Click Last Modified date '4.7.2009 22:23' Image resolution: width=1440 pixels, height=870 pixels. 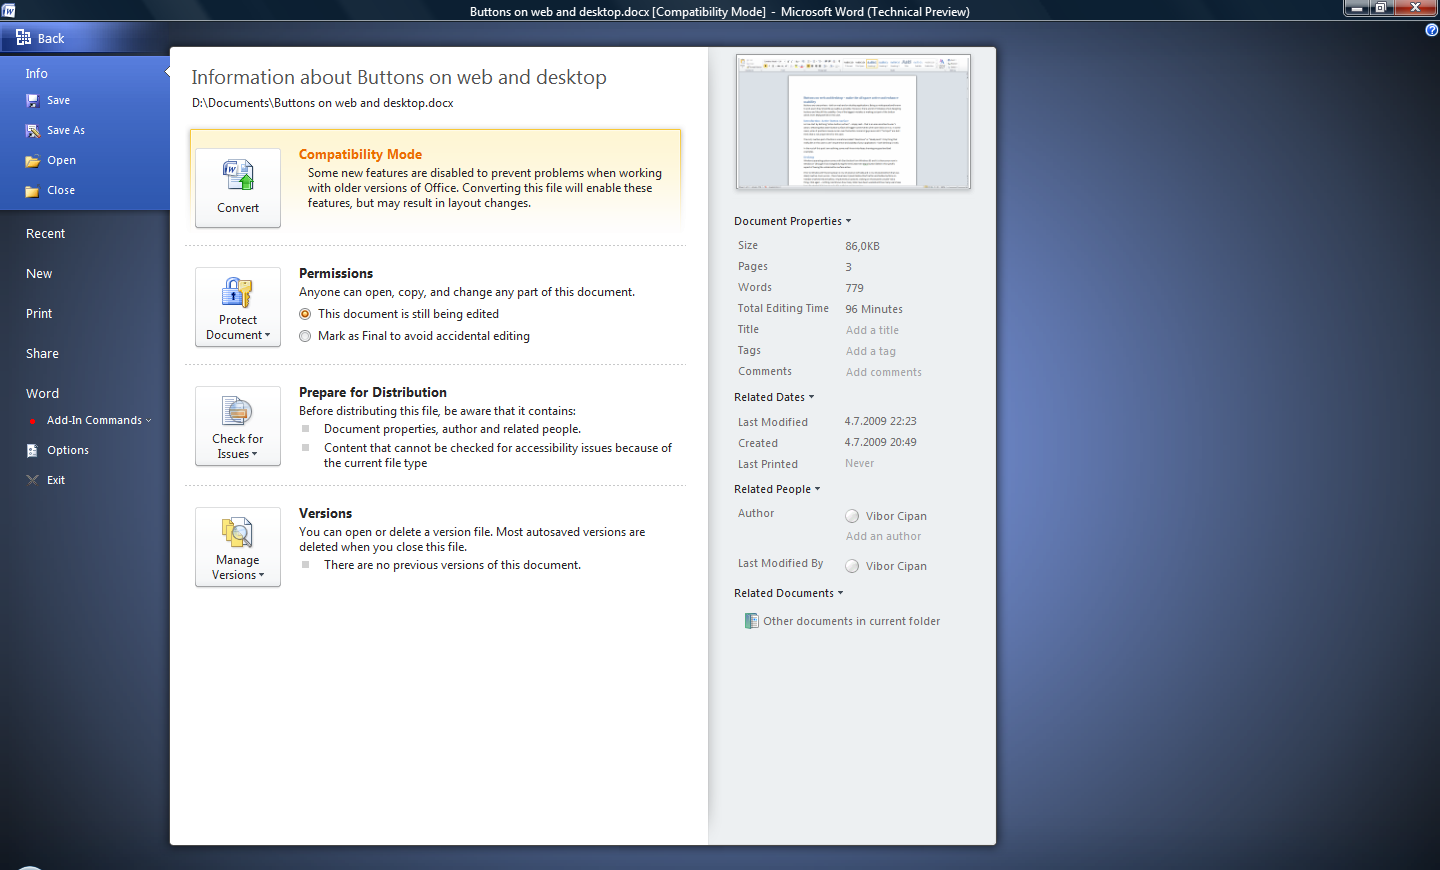point(880,421)
